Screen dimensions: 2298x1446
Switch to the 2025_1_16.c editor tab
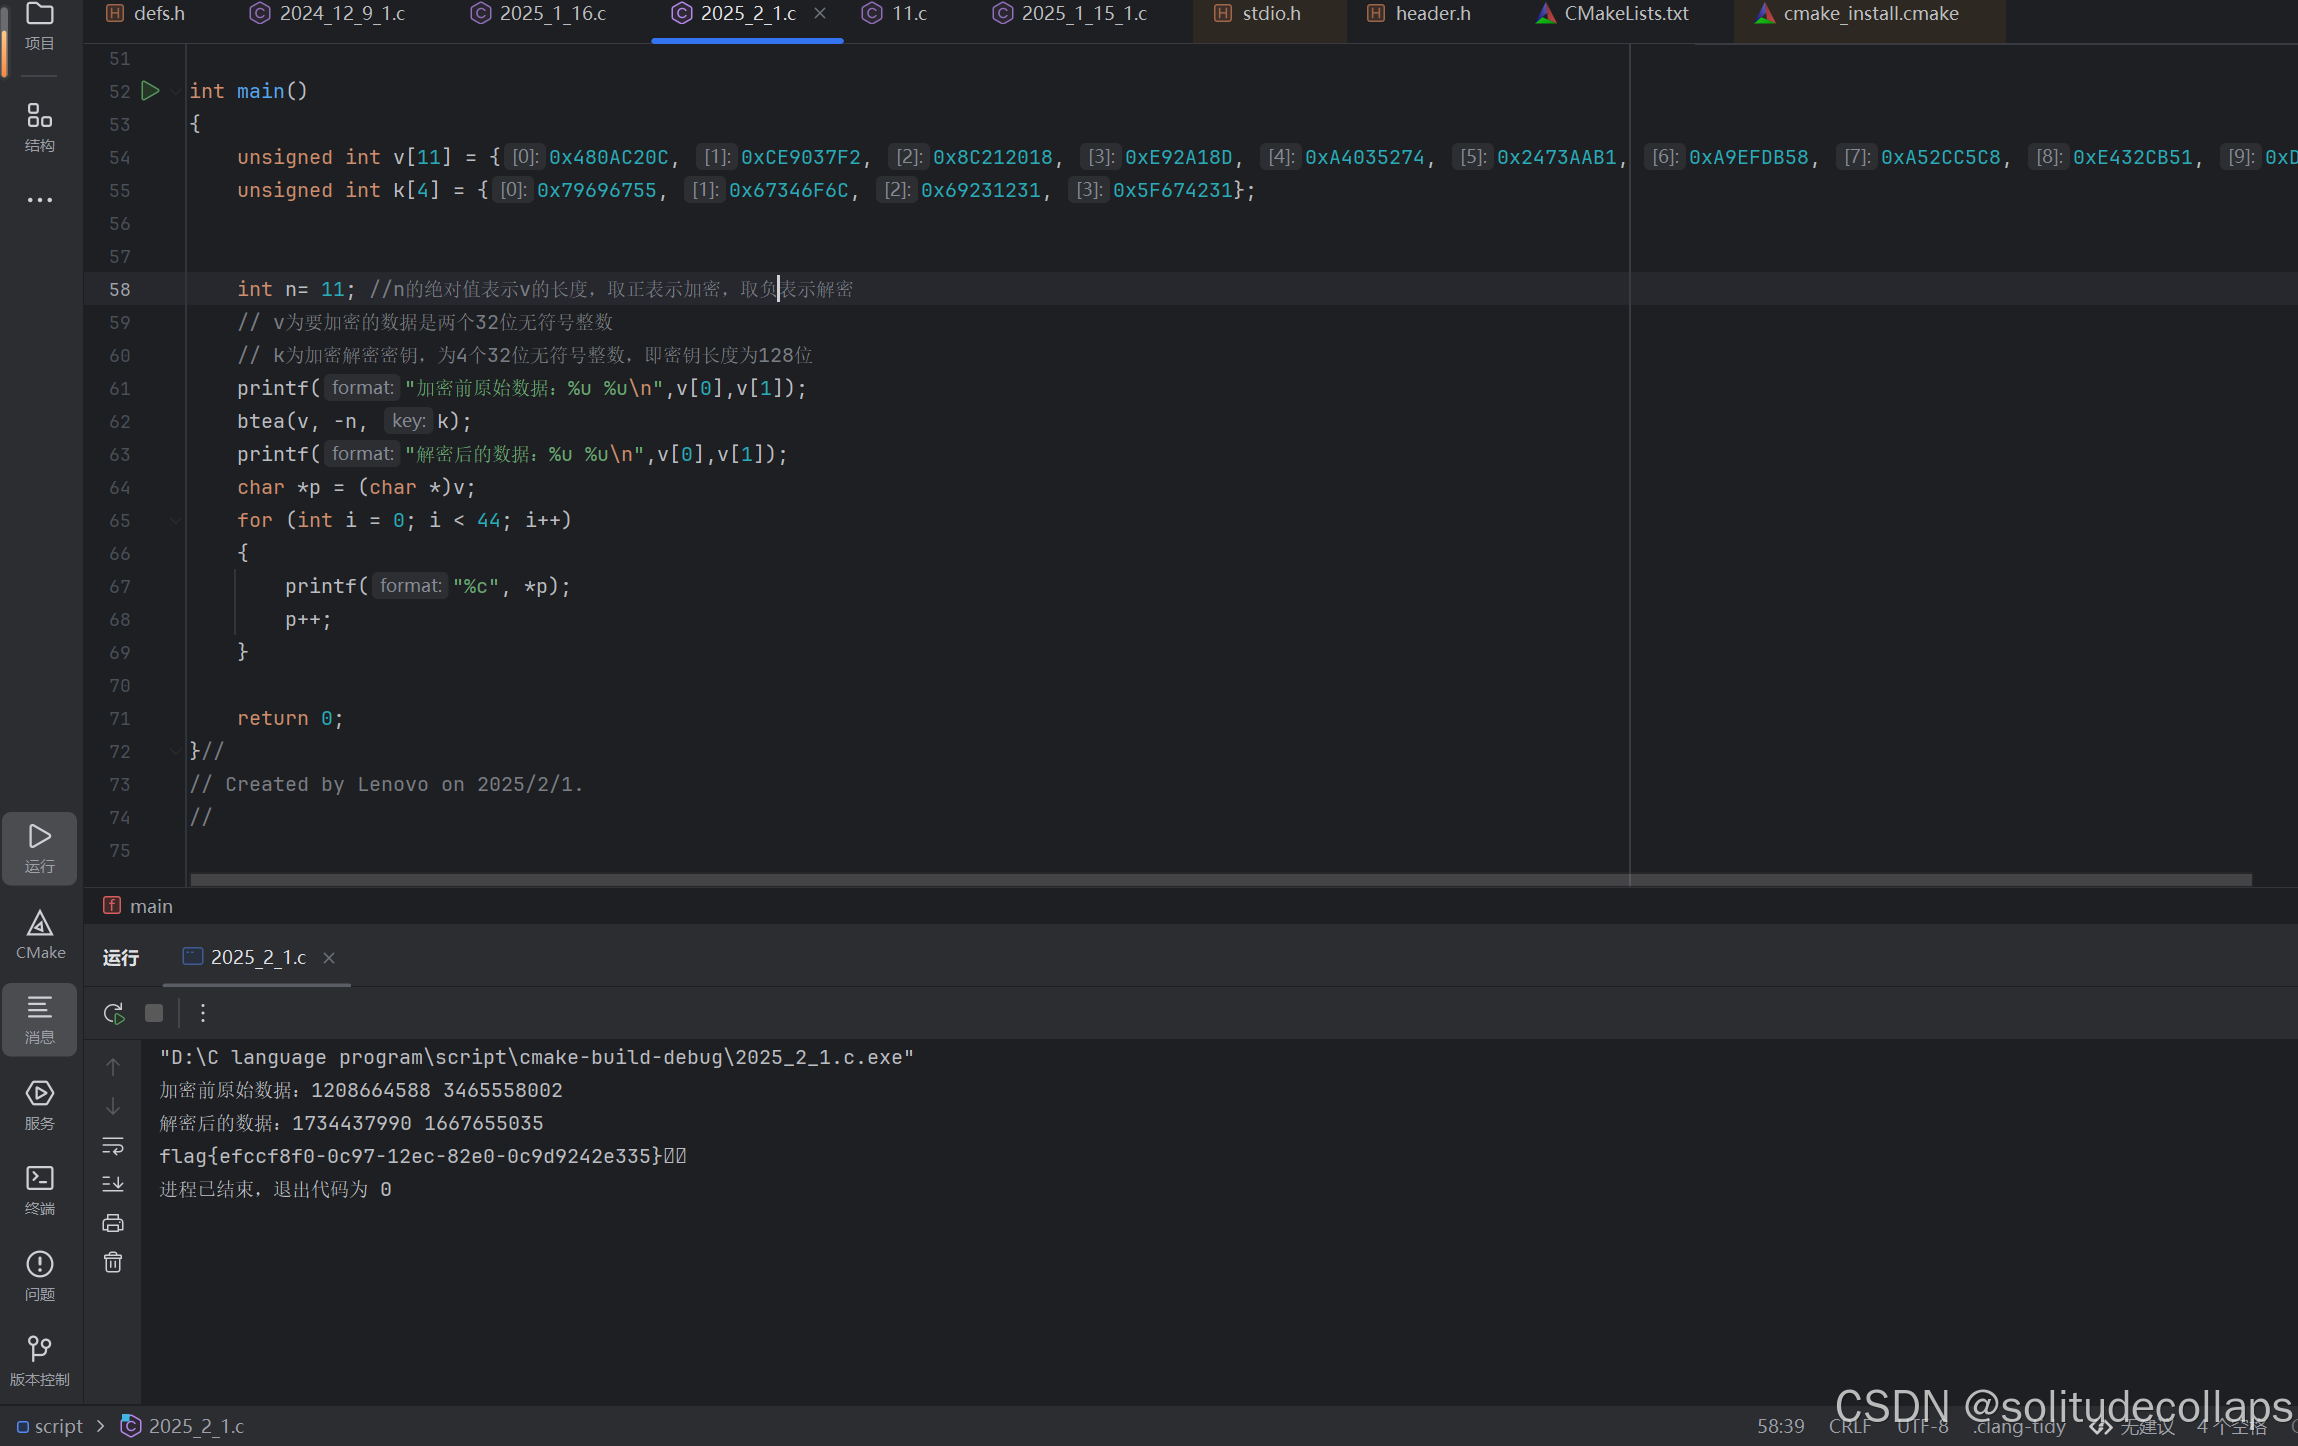pos(552,14)
